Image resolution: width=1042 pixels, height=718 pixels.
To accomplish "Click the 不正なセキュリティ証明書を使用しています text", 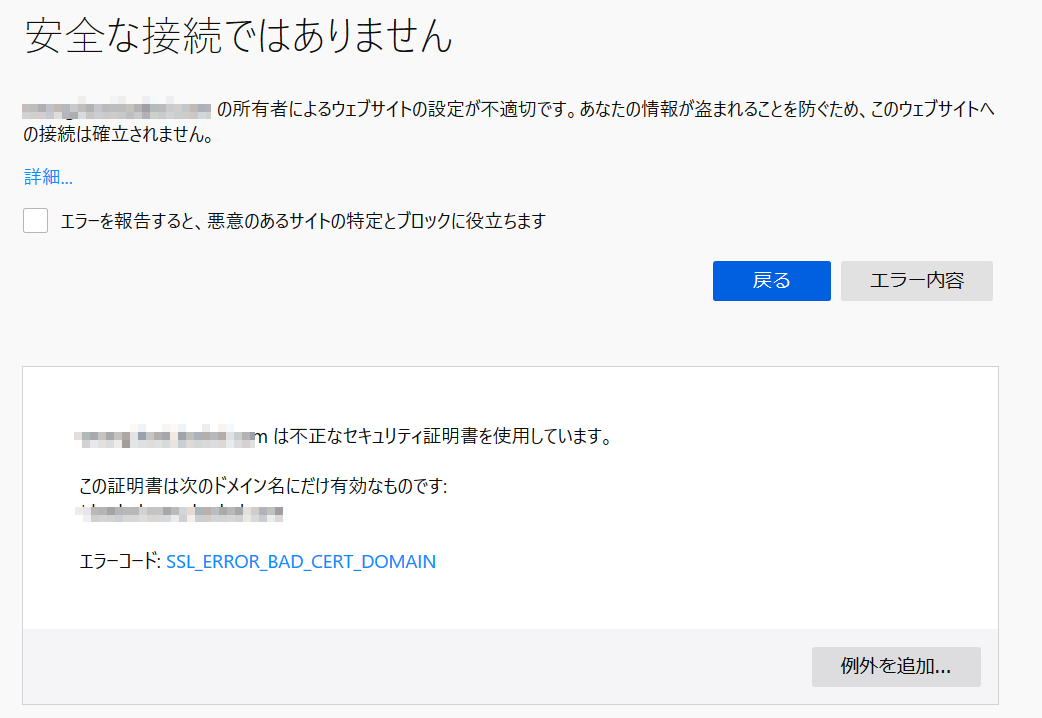I will (x=442, y=436).
